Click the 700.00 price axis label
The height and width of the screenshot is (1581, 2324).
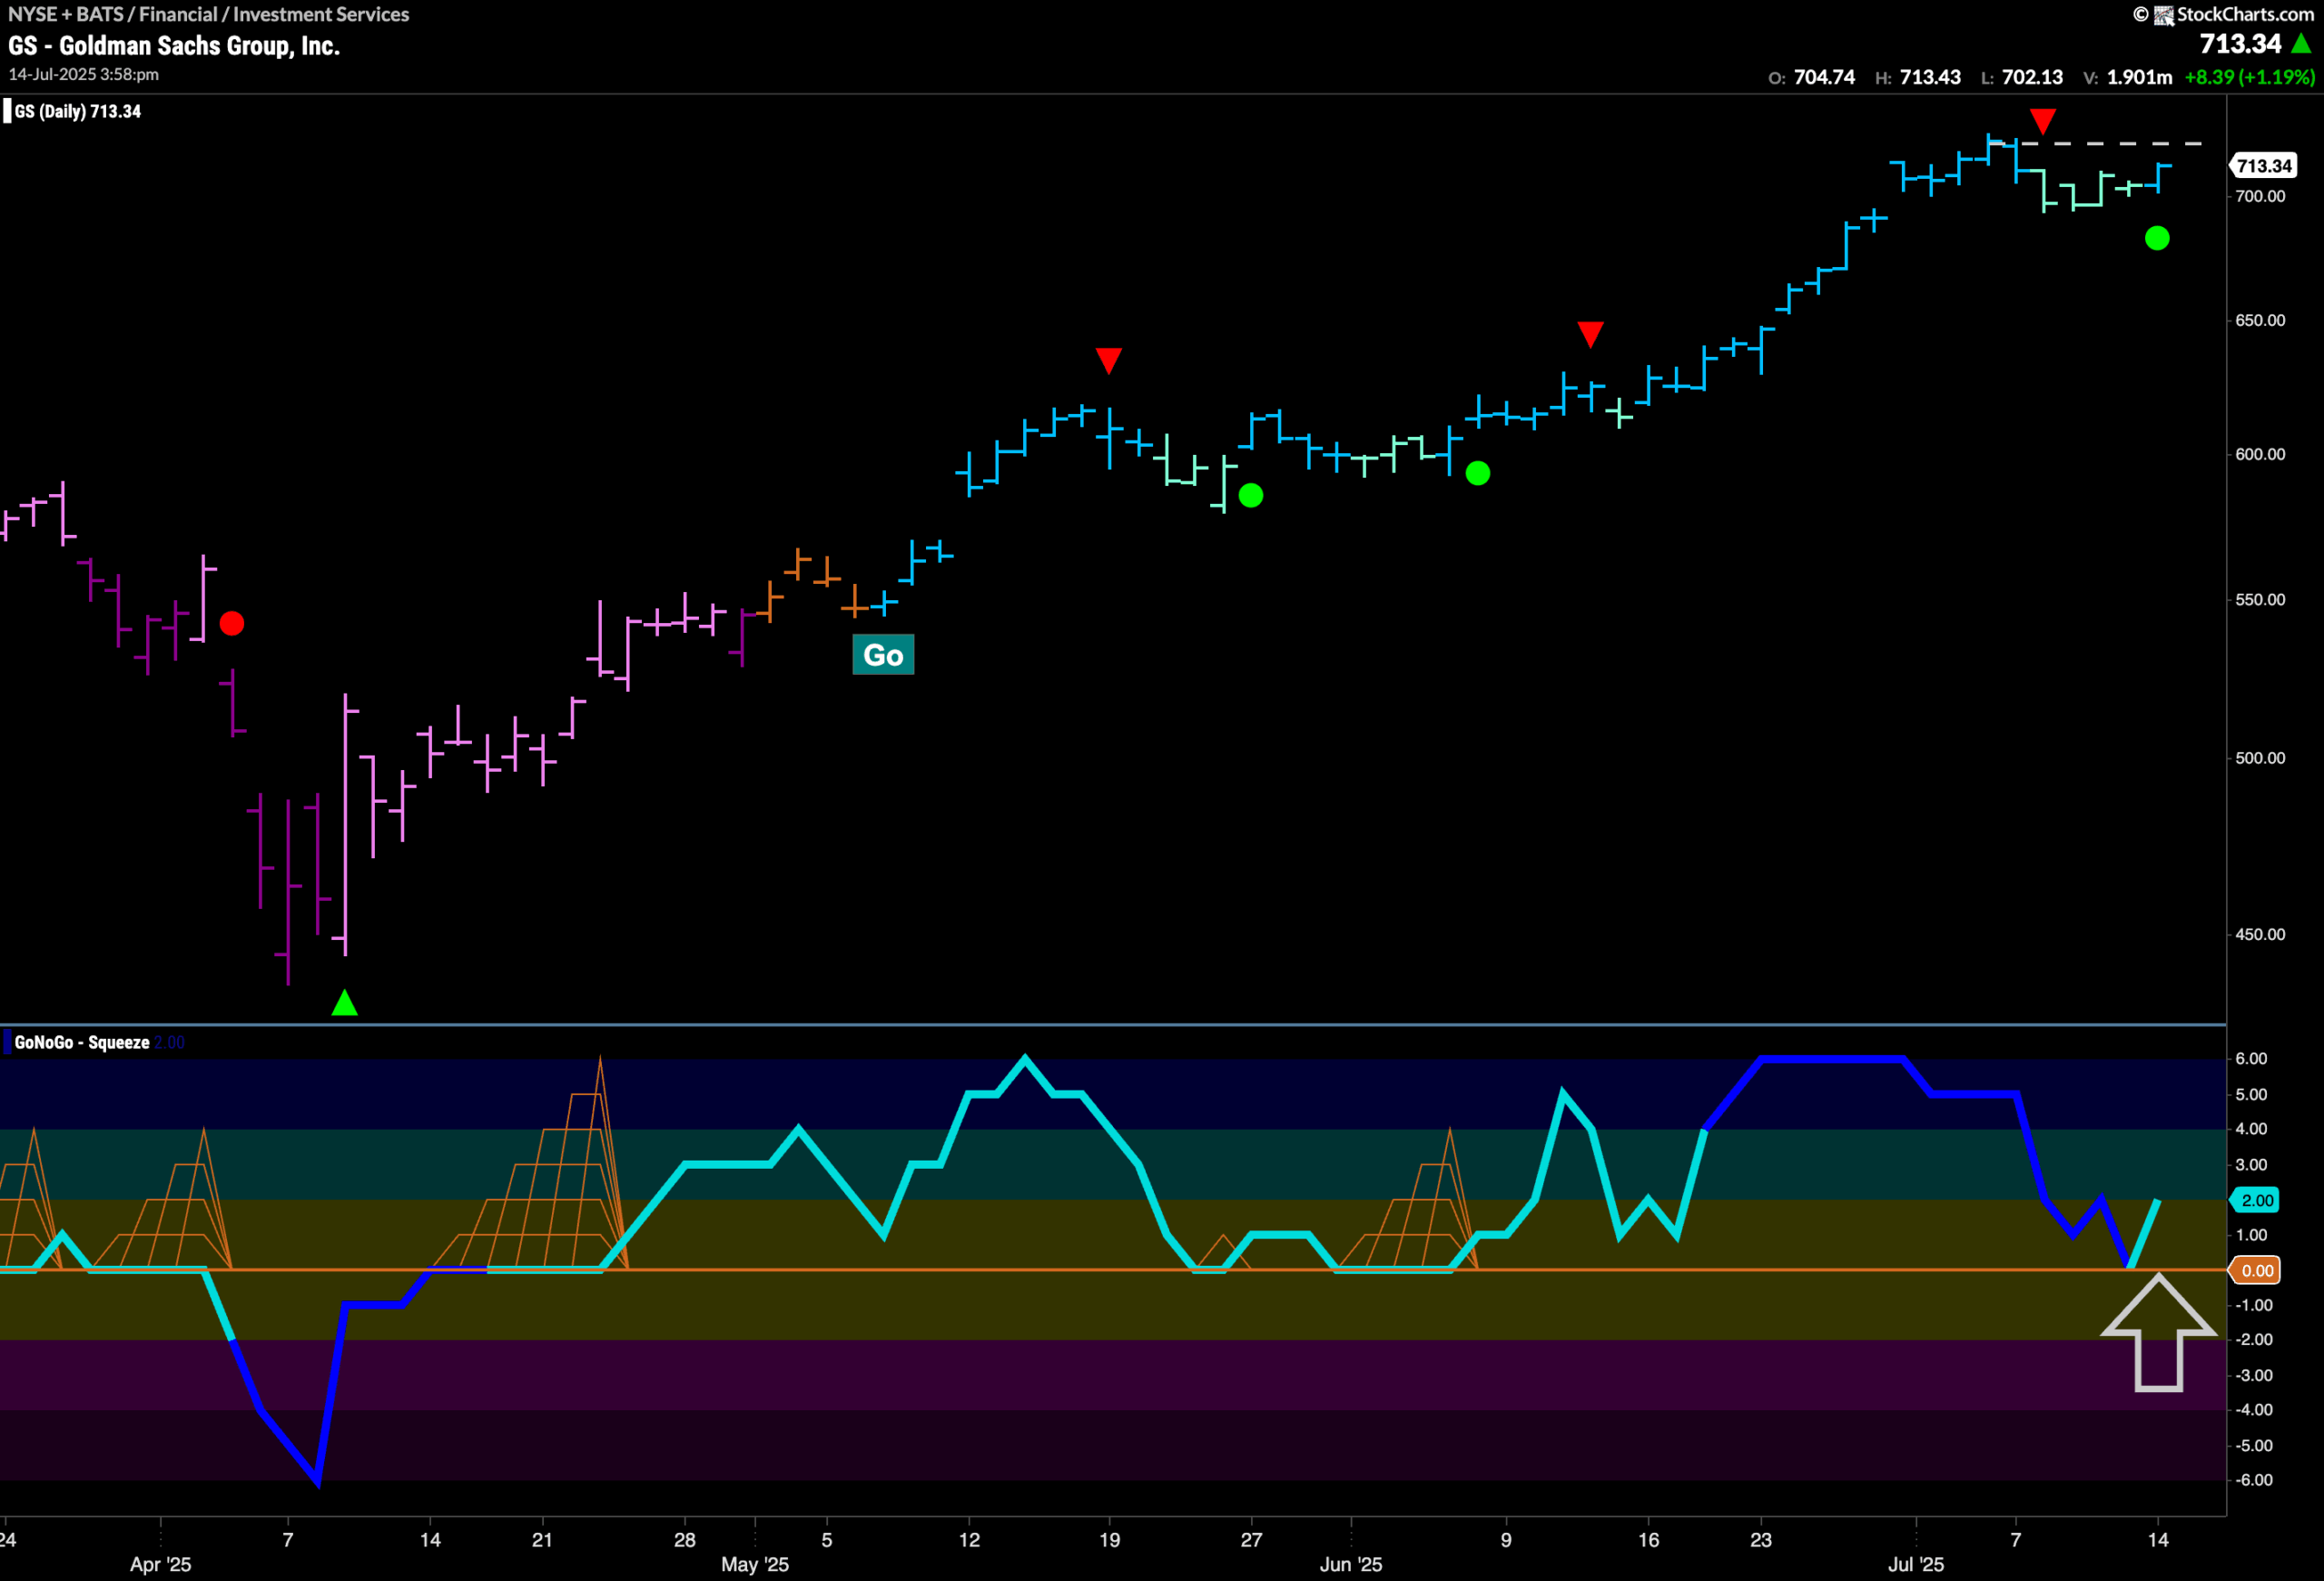coord(2260,196)
